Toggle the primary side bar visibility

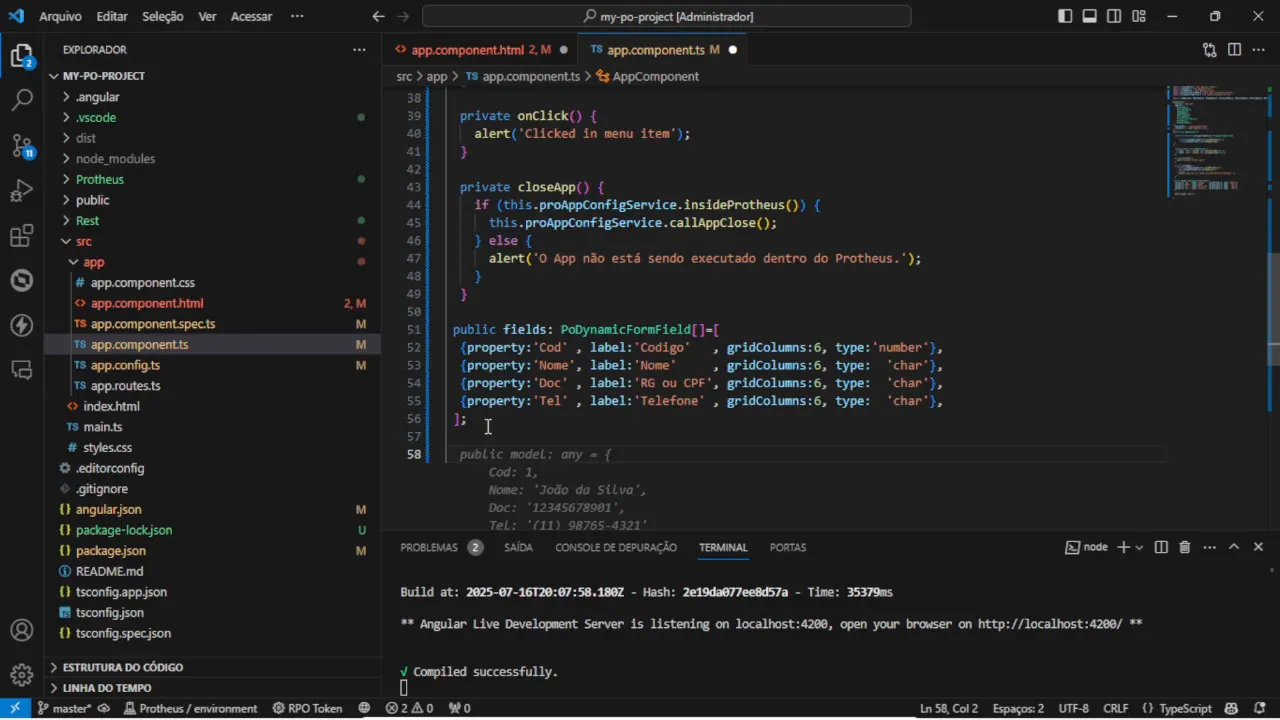click(x=1065, y=16)
